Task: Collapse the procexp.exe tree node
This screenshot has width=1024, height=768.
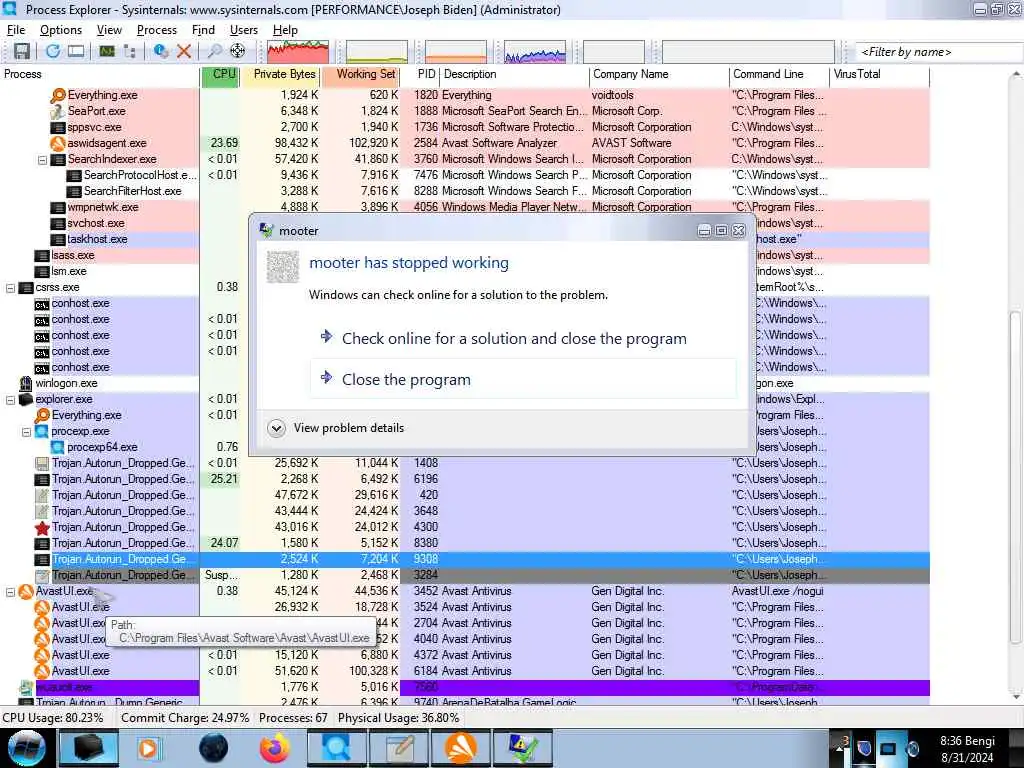Action: click(26, 432)
